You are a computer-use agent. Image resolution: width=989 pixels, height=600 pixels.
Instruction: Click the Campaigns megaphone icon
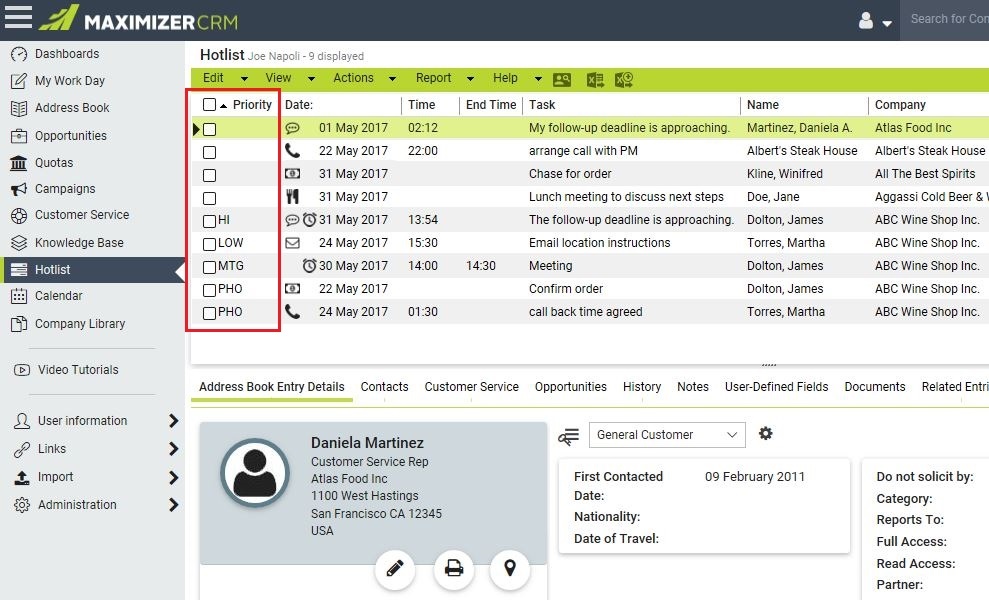[x=19, y=189]
